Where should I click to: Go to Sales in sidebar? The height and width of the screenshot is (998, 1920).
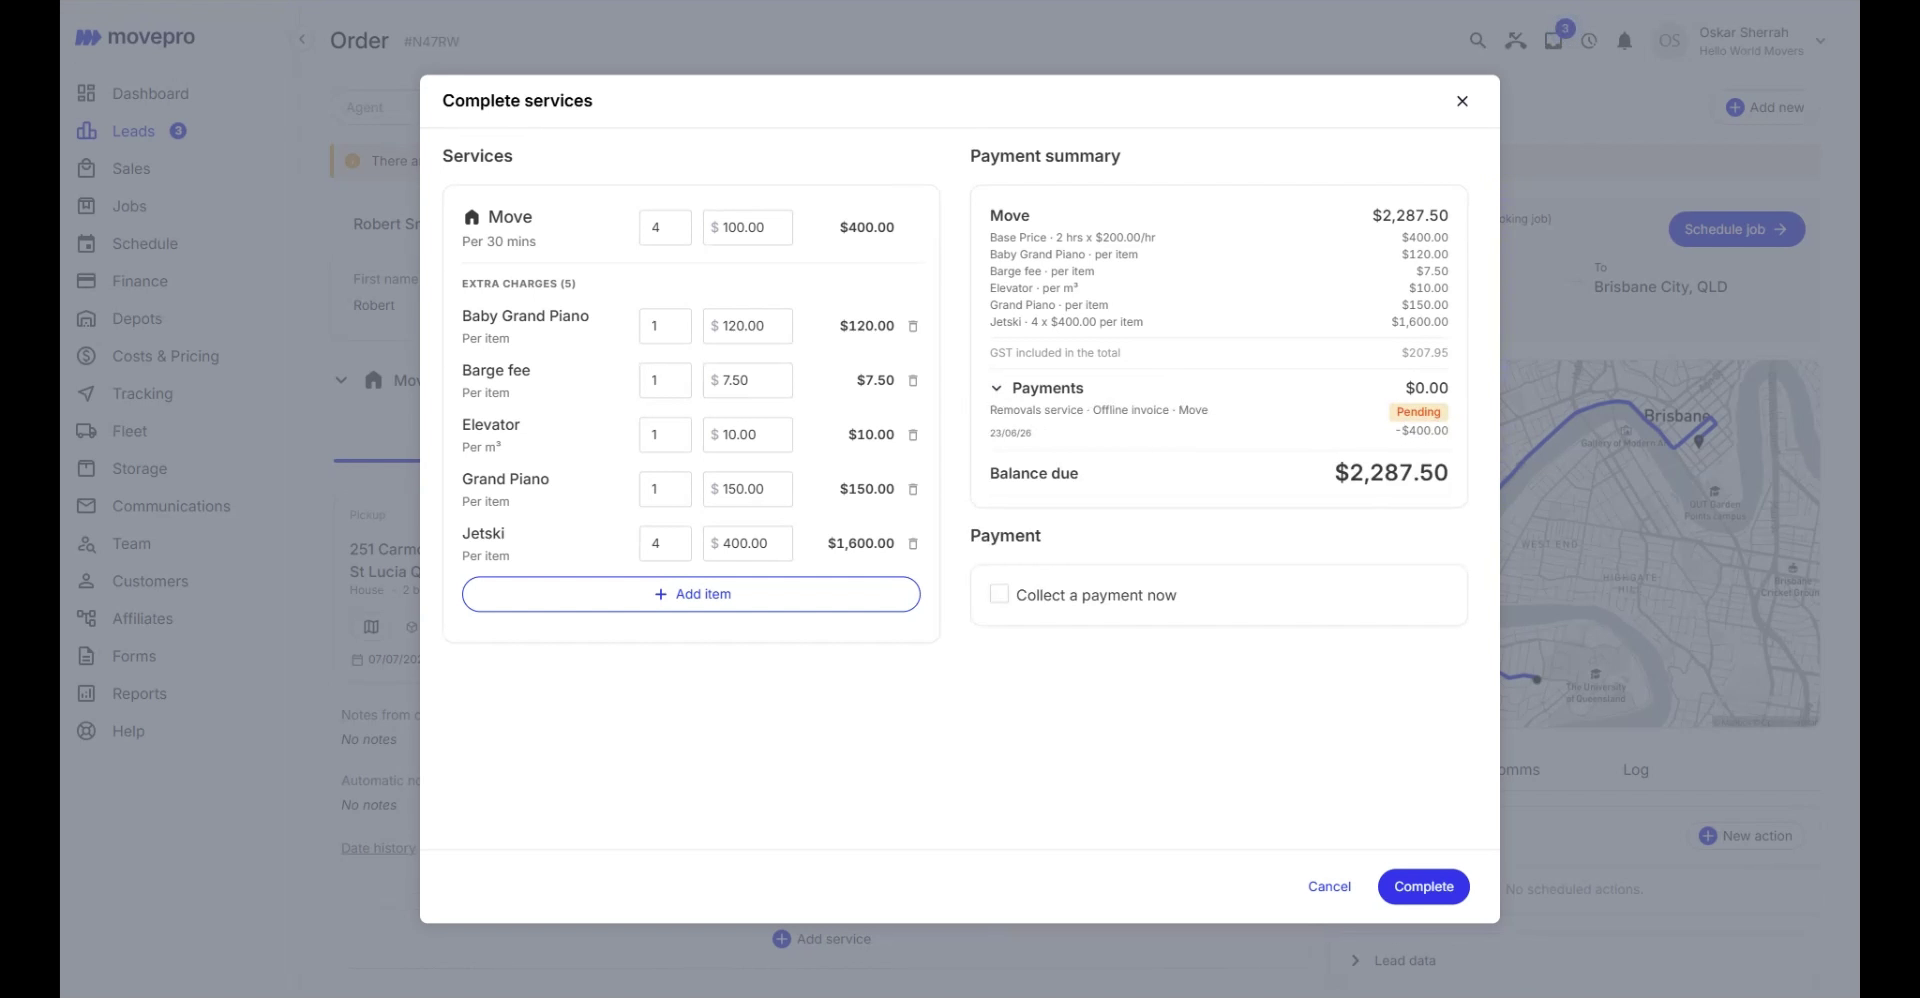click(131, 169)
